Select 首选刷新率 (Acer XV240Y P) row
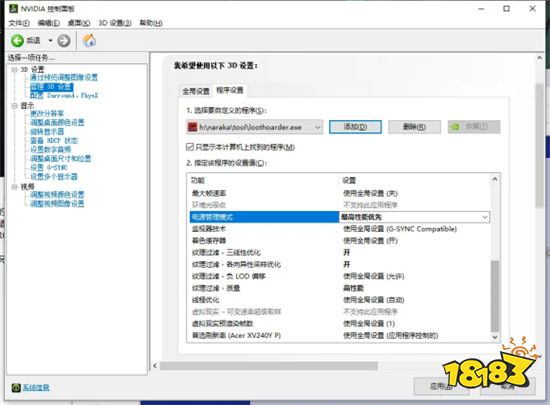The image size is (550, 405). tap(340, 335)
